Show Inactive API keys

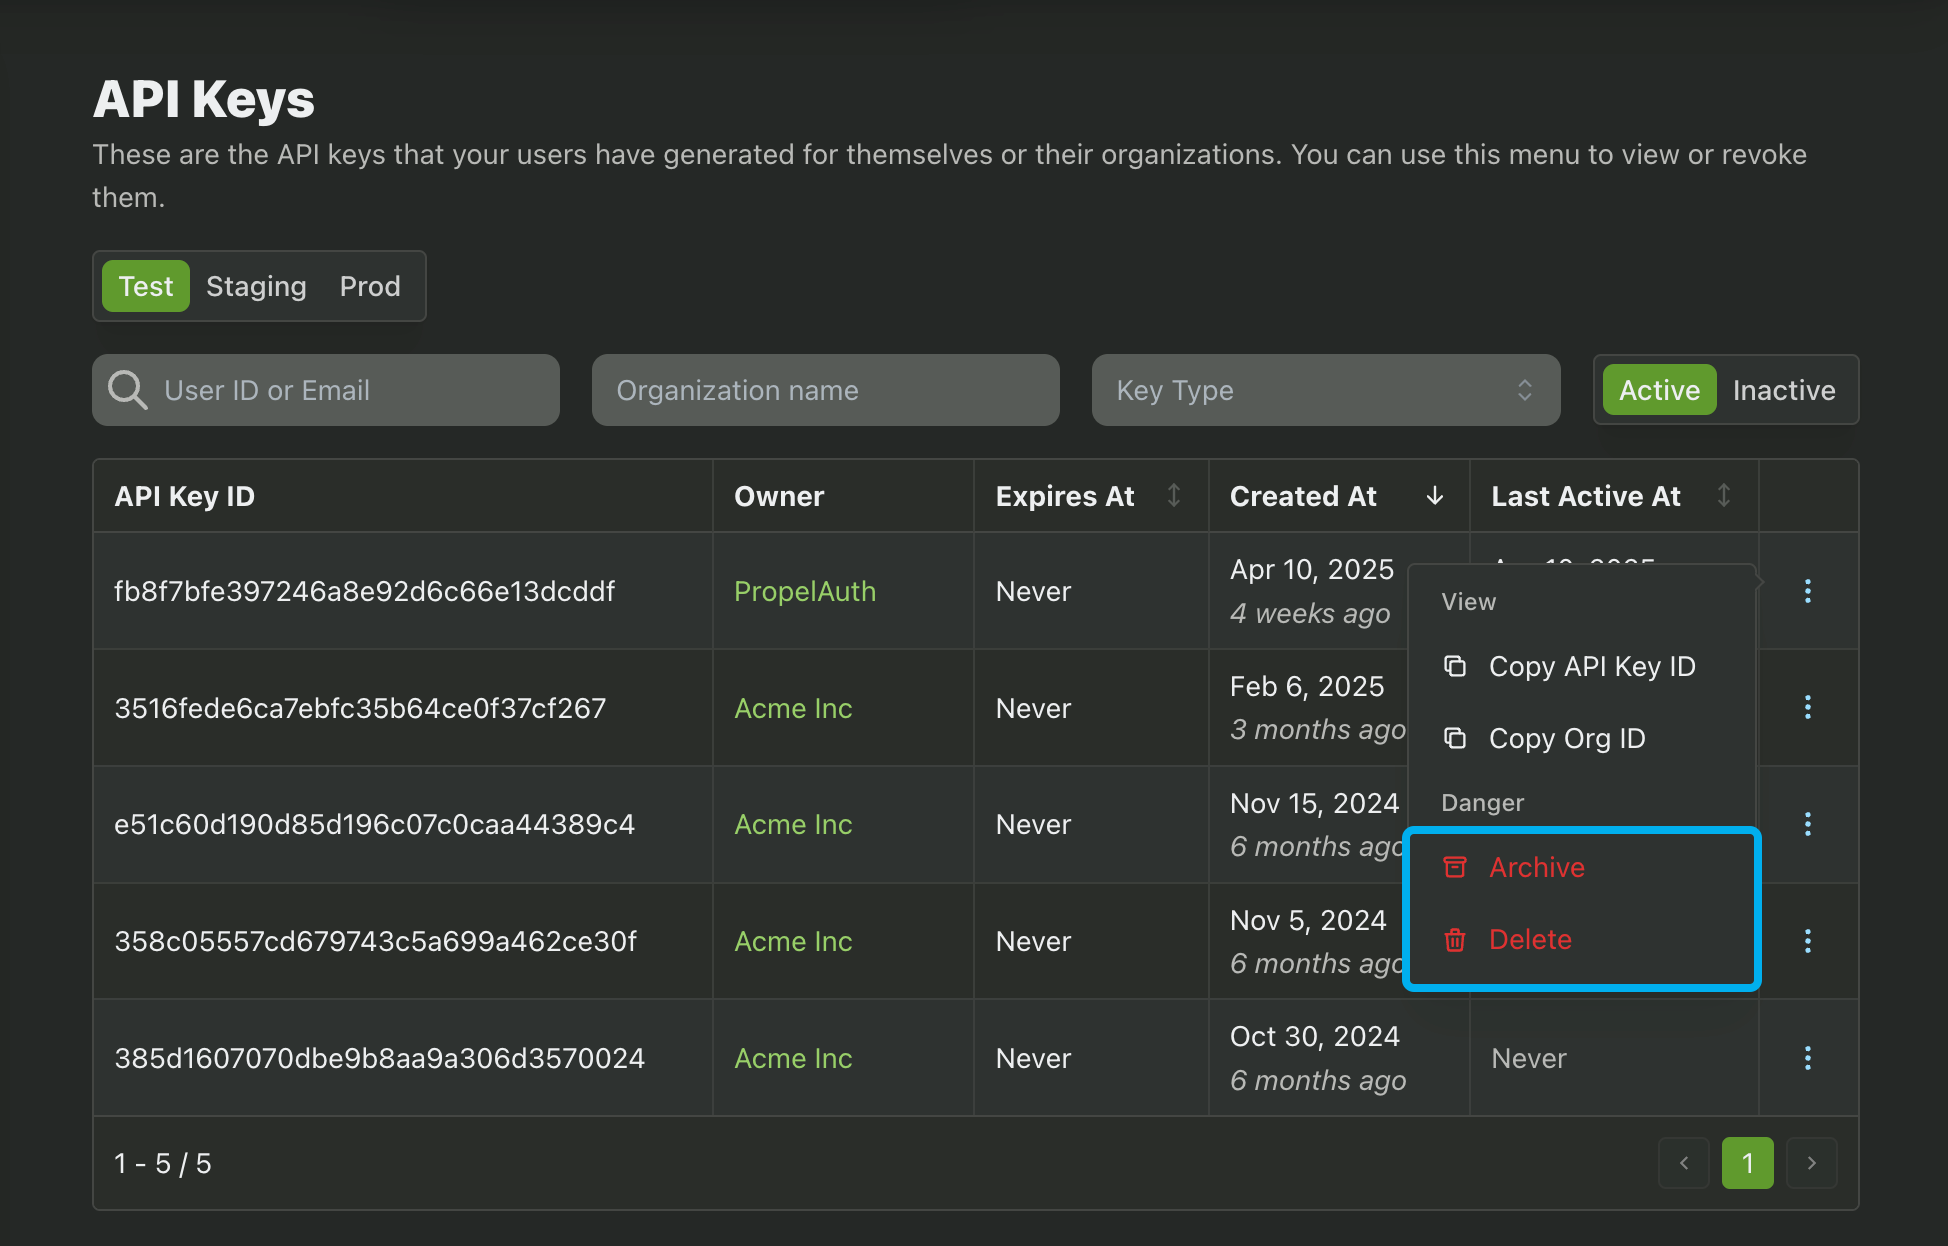coord(1784,390)
